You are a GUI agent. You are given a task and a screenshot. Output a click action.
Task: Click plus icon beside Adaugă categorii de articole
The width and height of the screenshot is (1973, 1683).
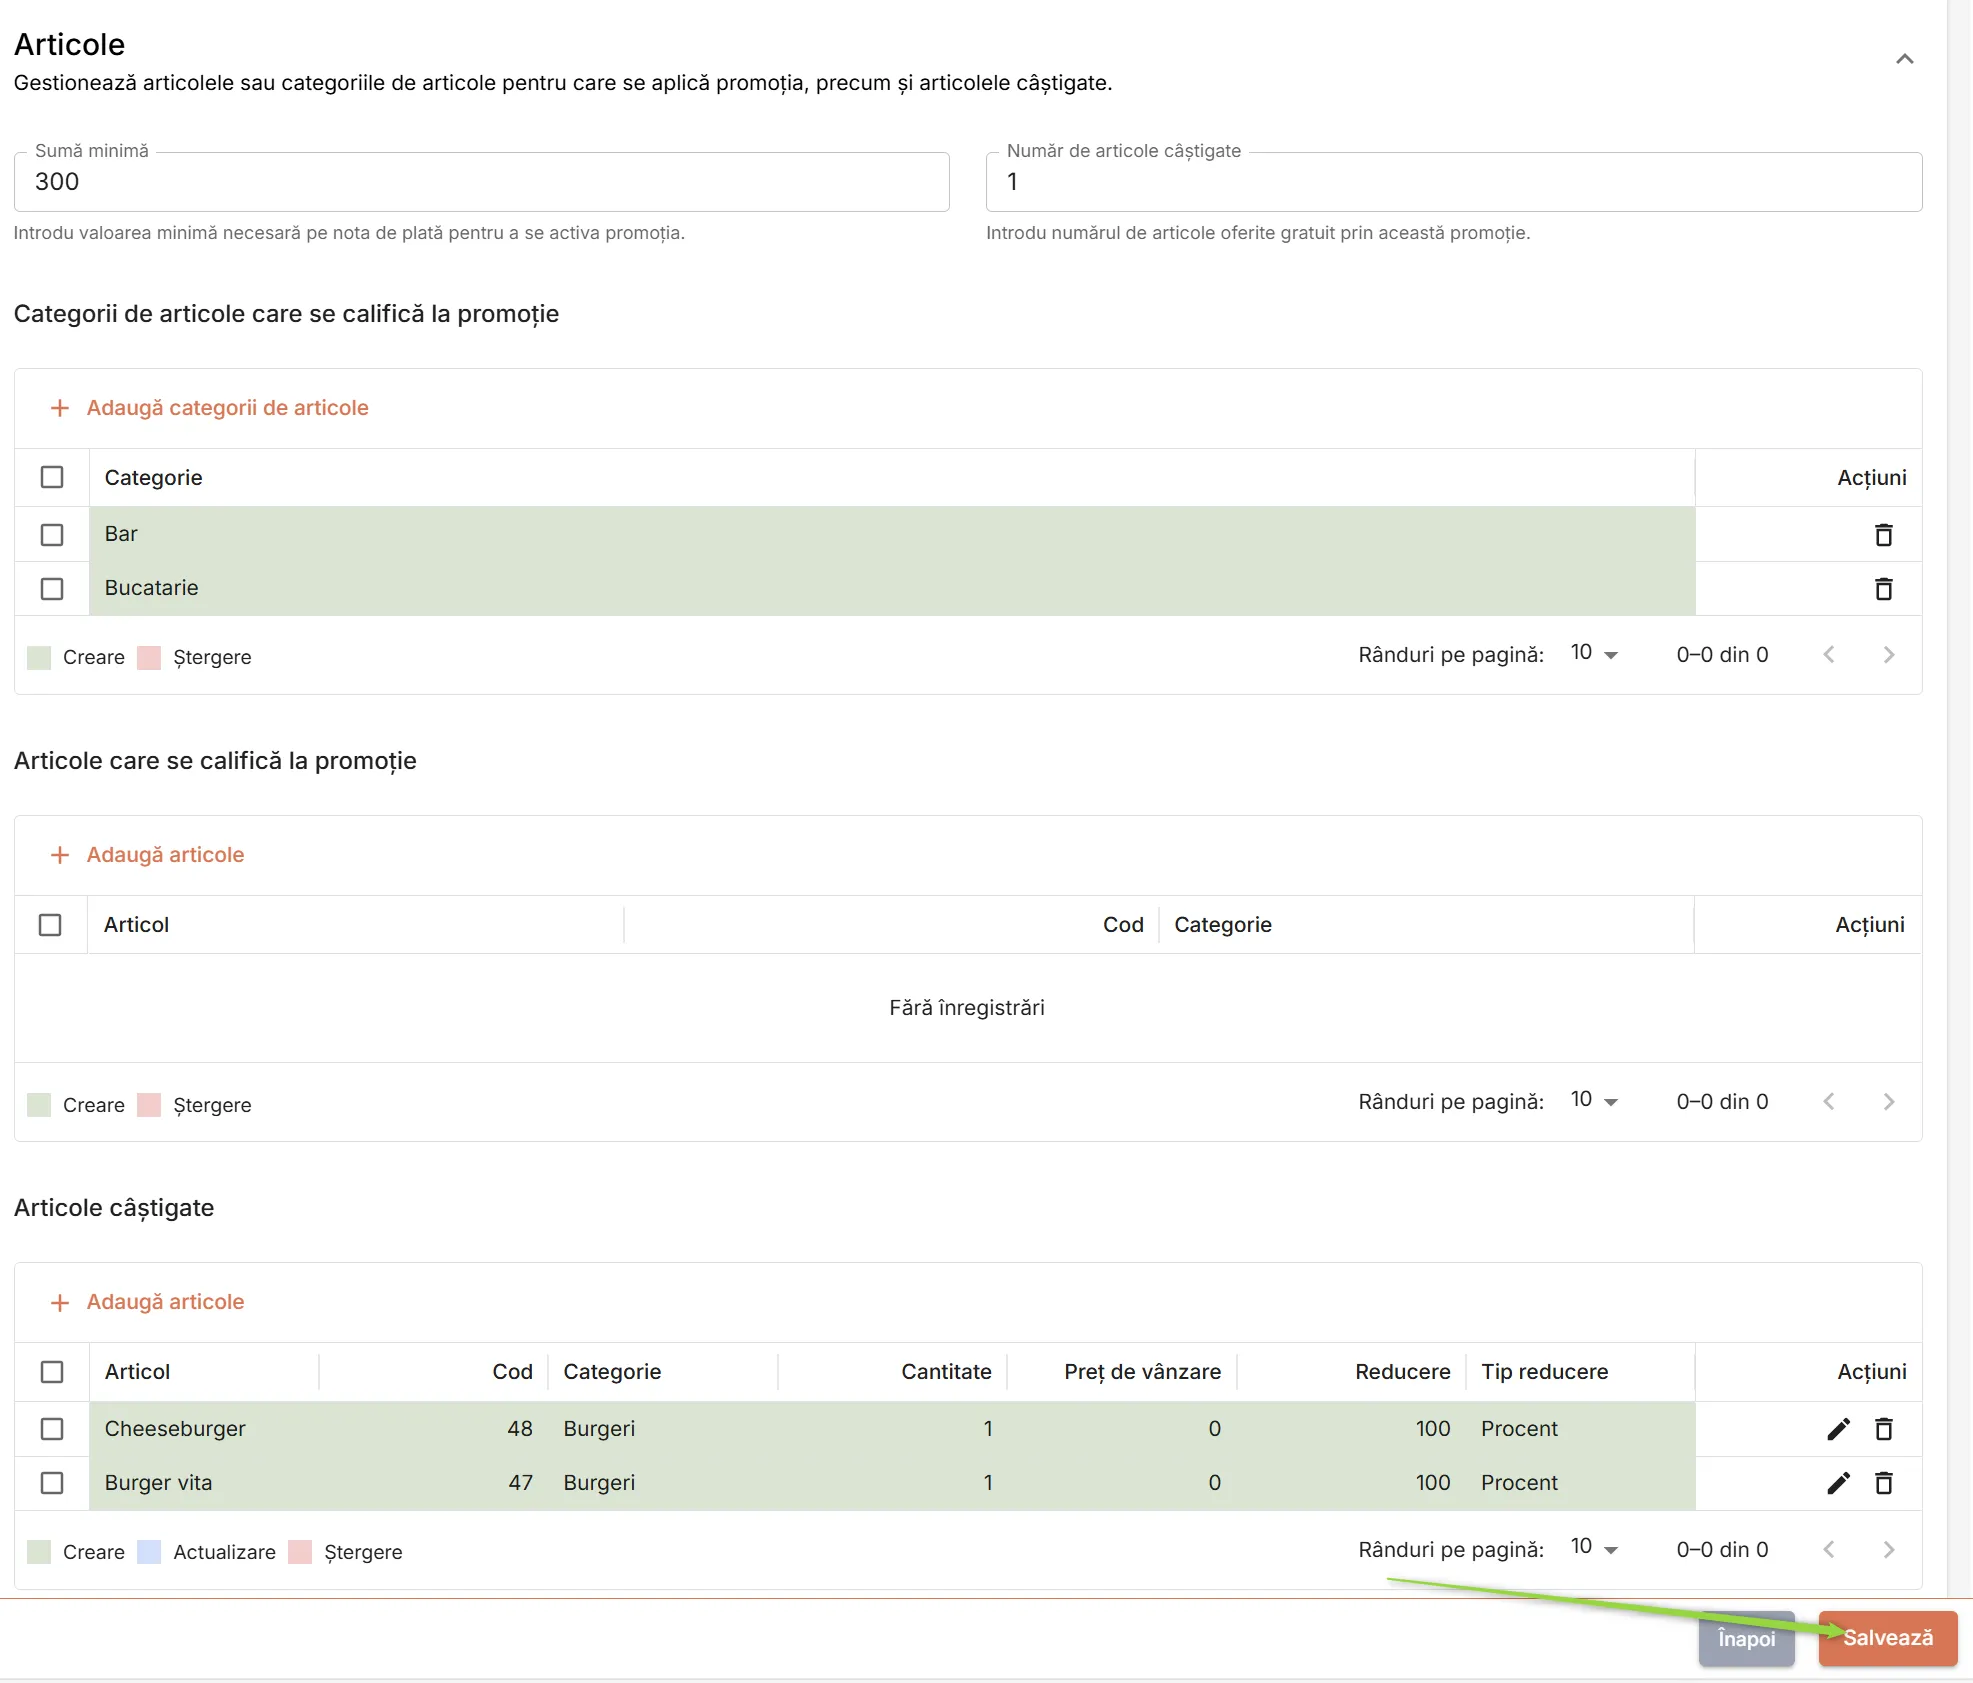(x=60, y=408)
